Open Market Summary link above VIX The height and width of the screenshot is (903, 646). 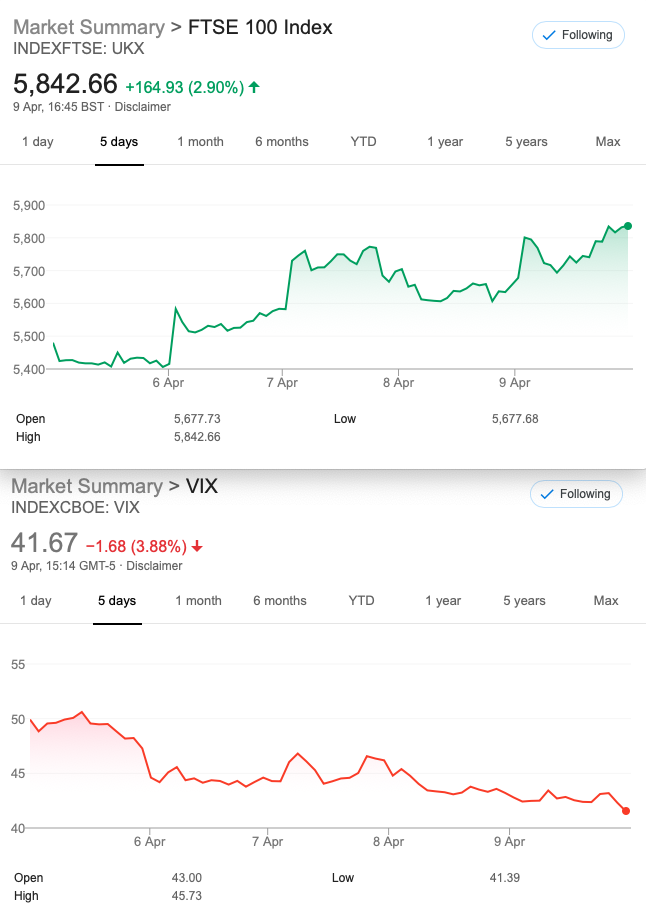(87, 487)
